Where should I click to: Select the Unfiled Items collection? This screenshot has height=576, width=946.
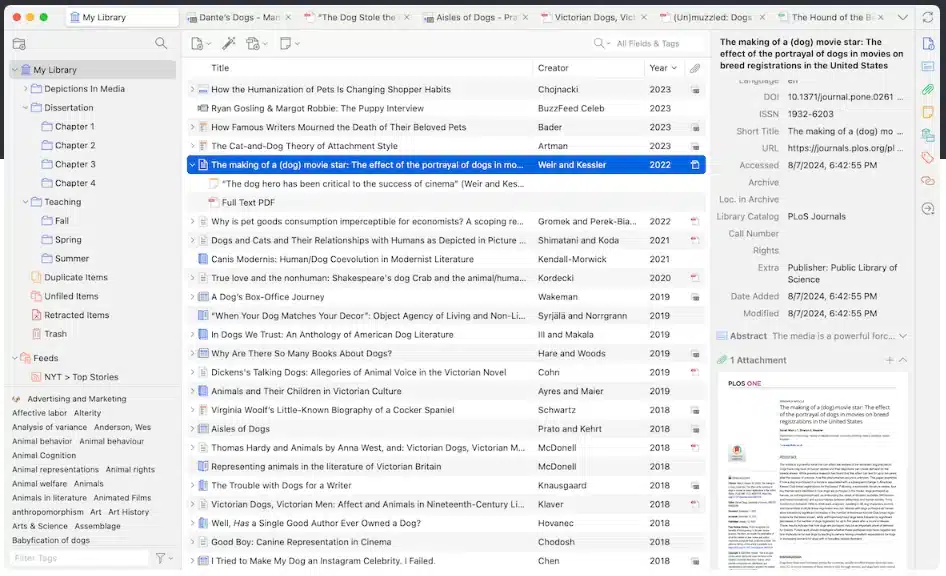coord(71,296)
